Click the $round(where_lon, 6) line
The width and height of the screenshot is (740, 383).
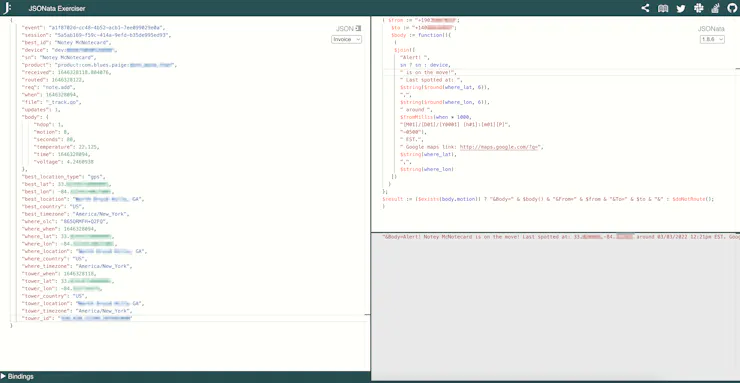[x=445, y=102]
